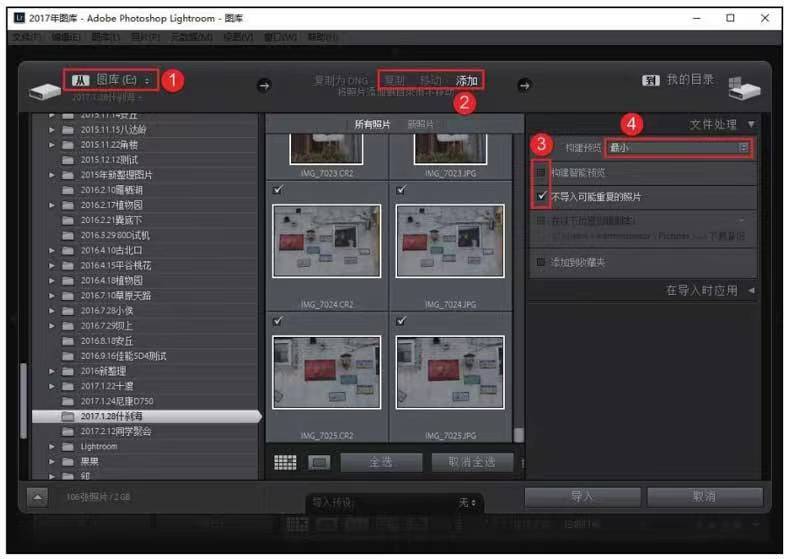This screenshot has height=559, width=788.
Task: Select the IMG_7025.CR2 thumbnail
Action: (x=327, y=372)
